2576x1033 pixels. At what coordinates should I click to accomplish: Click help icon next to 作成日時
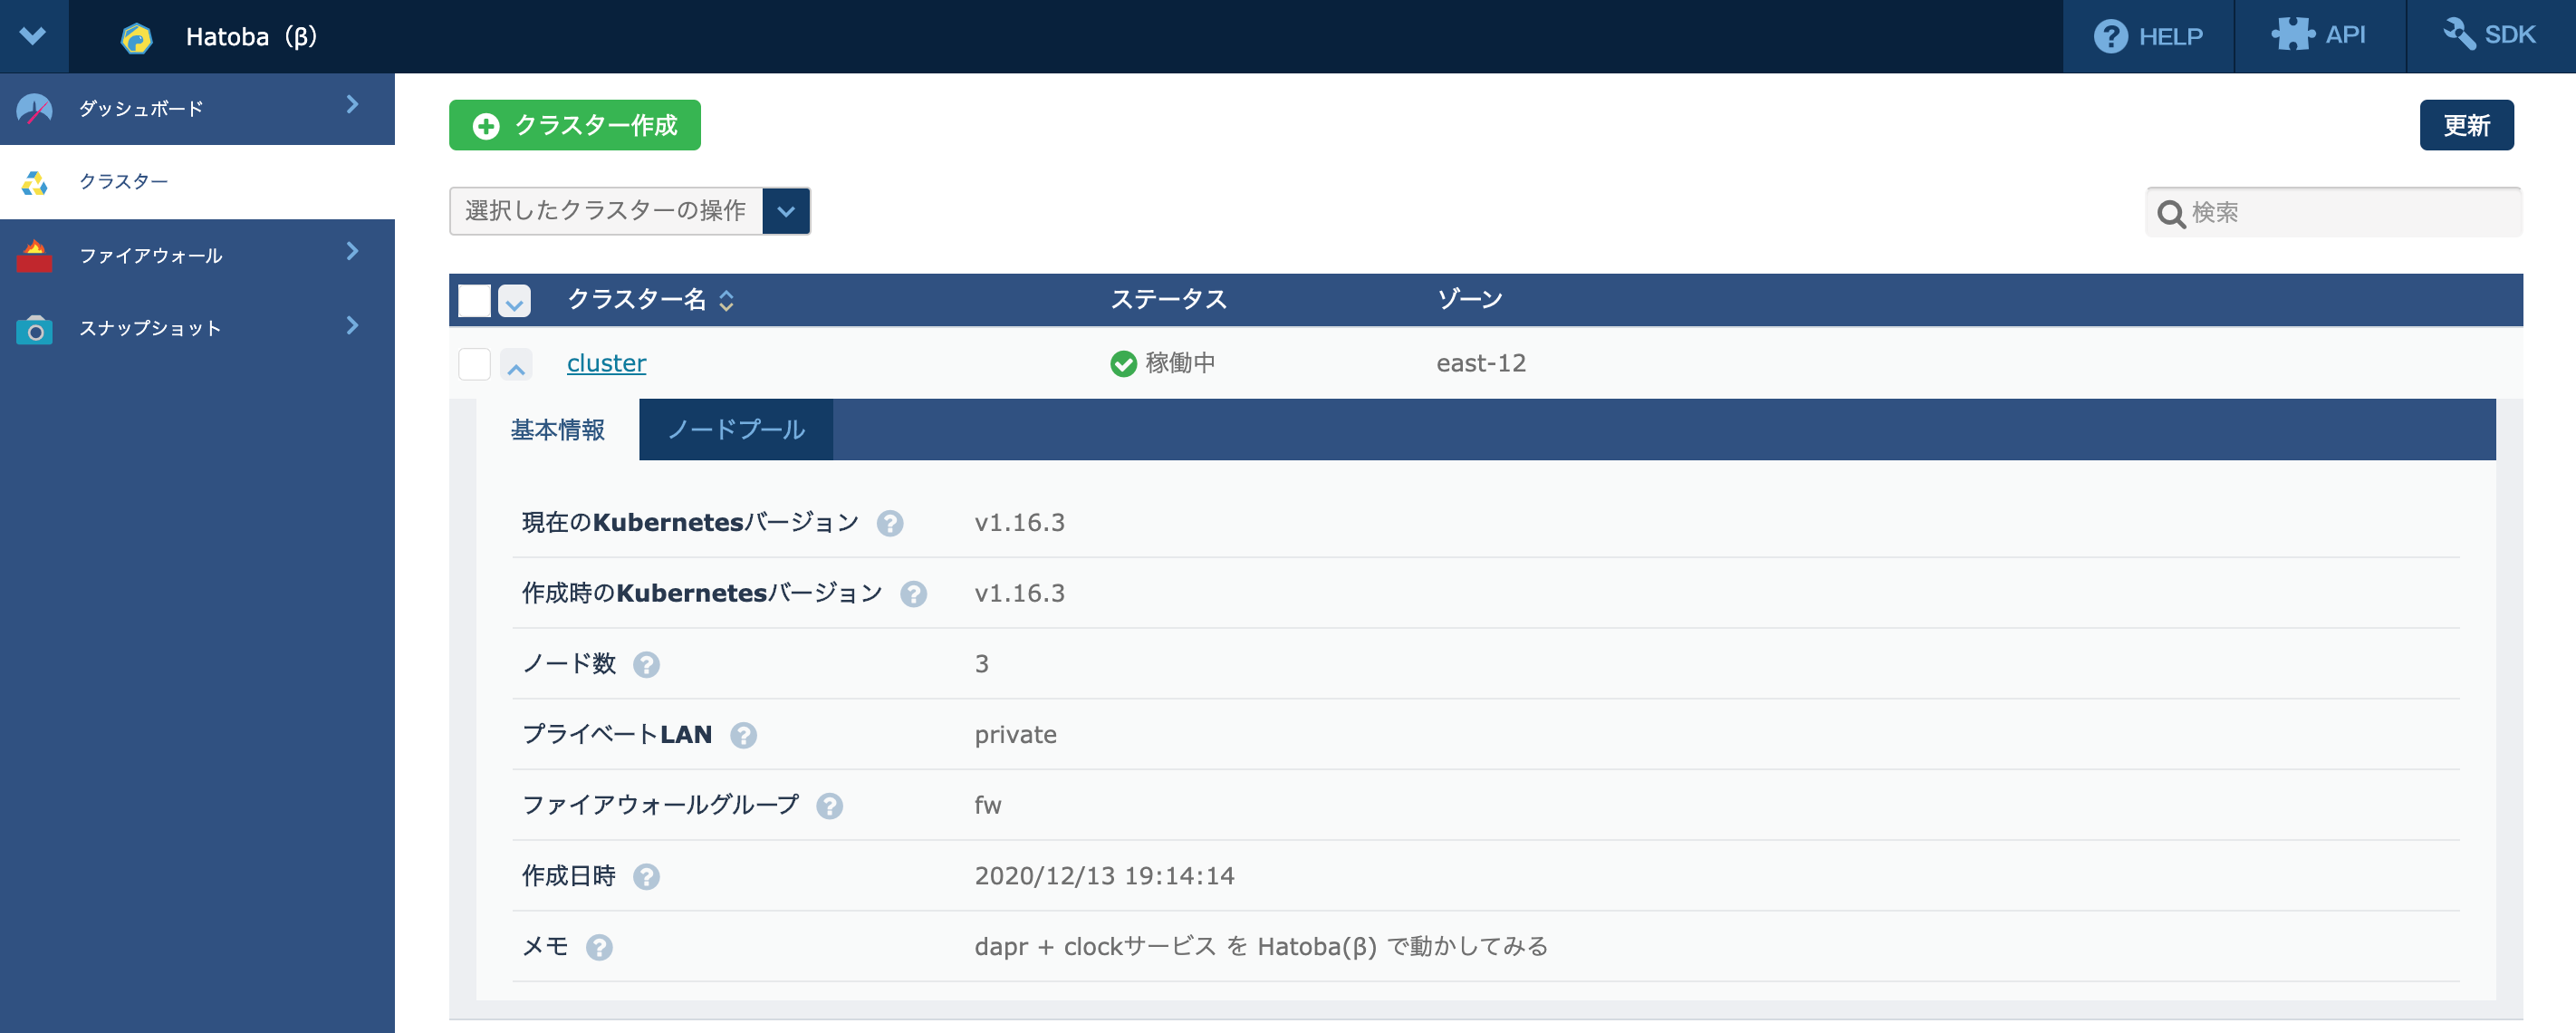[646, 877]
